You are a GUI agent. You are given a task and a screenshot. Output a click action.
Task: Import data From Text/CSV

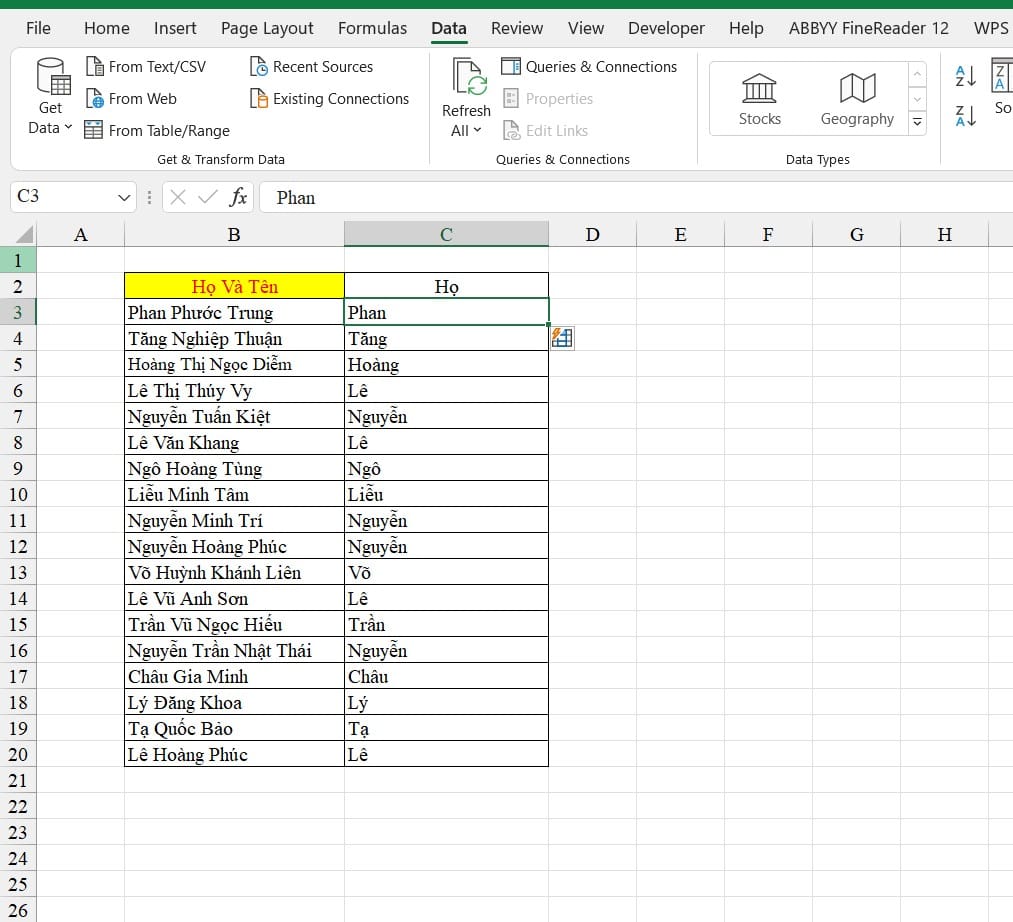[x=146, y=67]
